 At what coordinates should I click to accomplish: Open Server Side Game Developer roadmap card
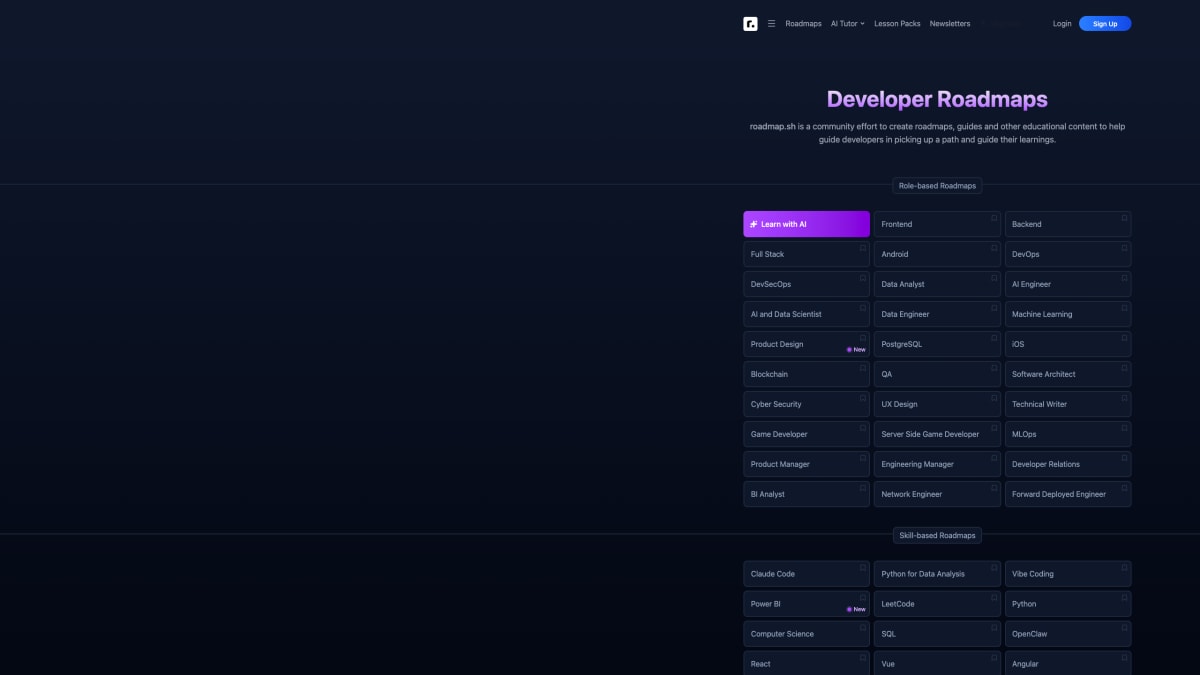point(937,434)
